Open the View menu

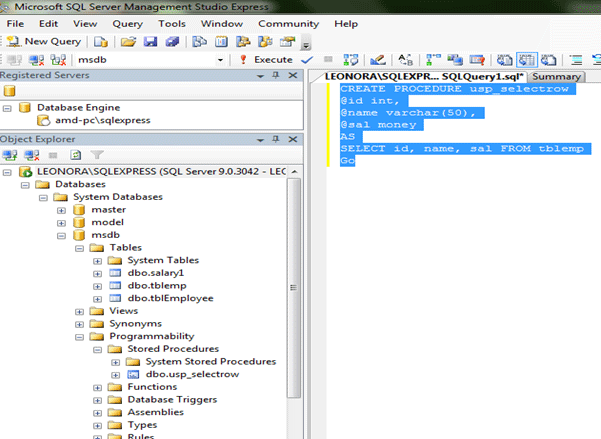[85, 24]
